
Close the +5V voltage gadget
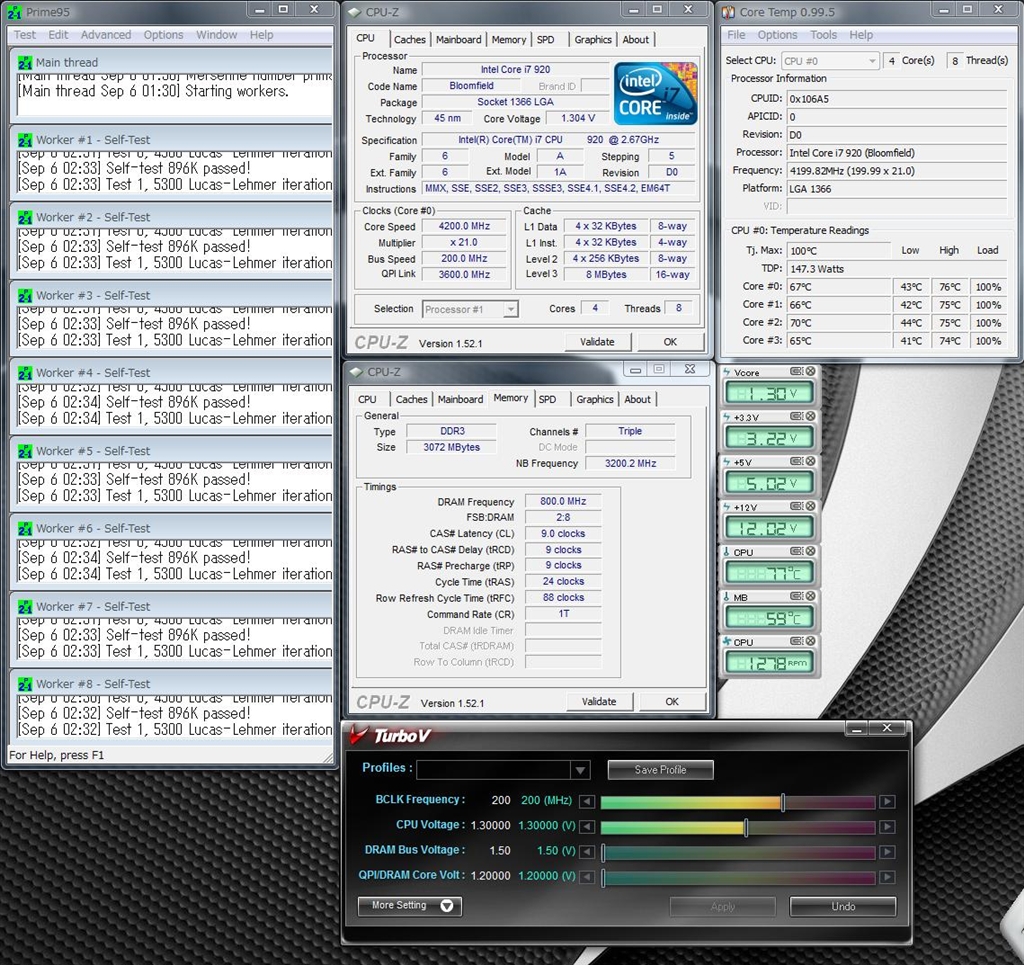pos(810,462)
